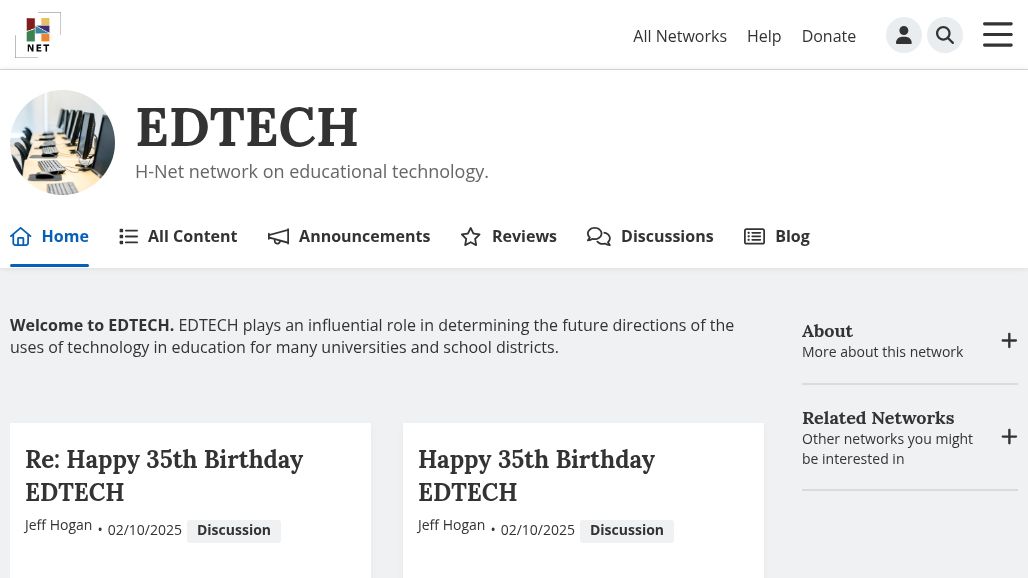Click Discussion tag on second post
Image resolution: width=1028 pixels, height=578 pixels.
coord(627,530)
